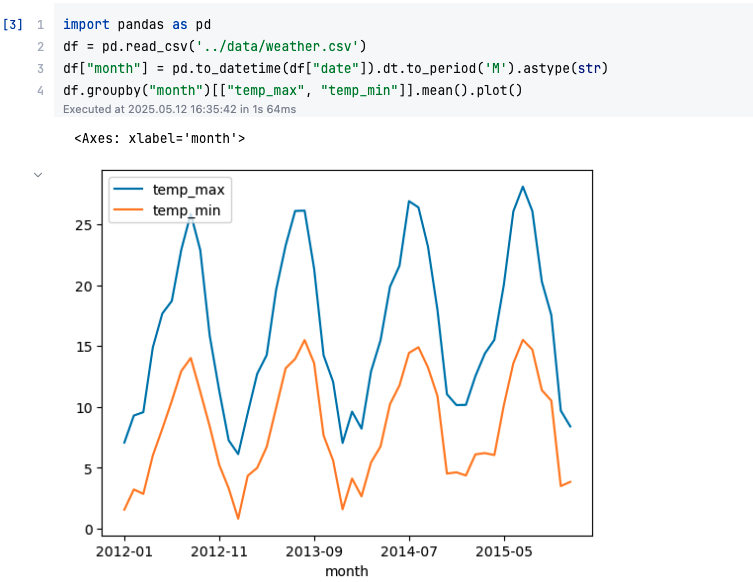The height and width of the screenshot is (582, 753).
Task: Click the Axes xlabel='month' output text
Action: point(159,139)
